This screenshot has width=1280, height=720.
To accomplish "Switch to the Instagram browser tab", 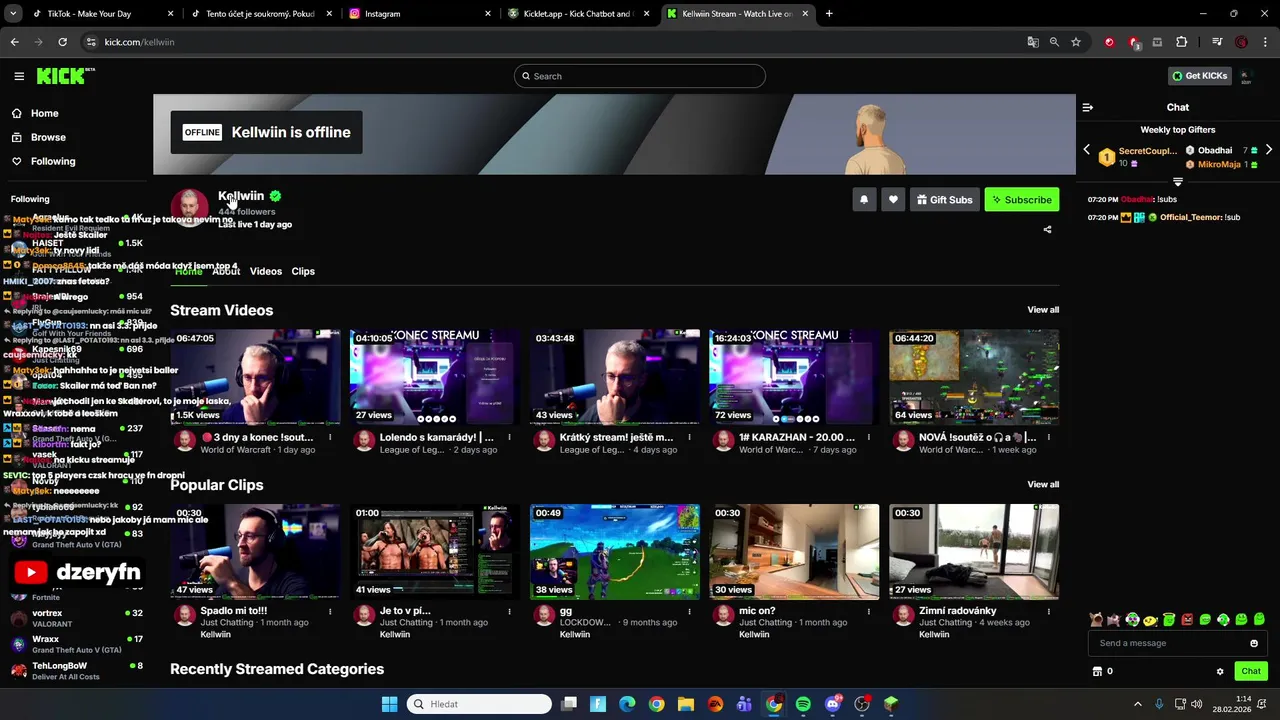I will (x=419, y=14).
